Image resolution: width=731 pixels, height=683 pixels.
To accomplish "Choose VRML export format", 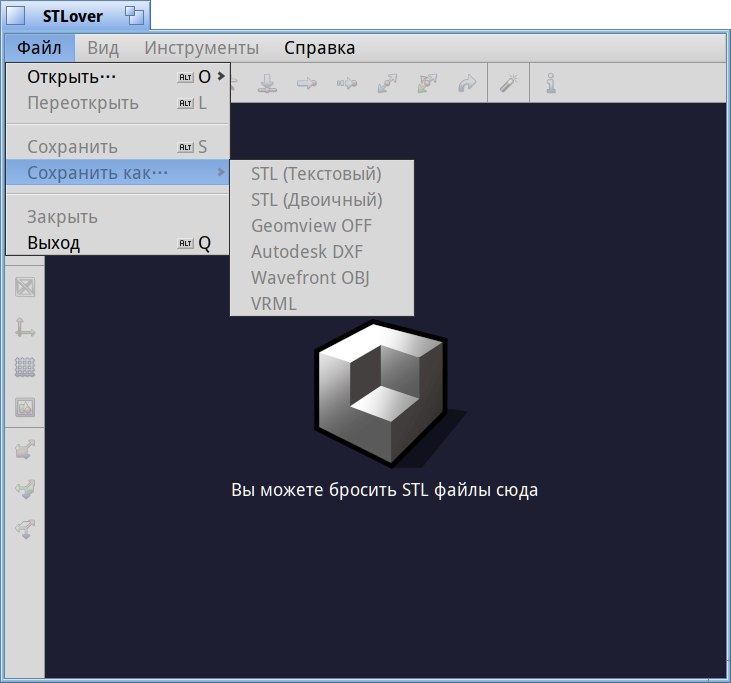I will click(322, 304).
